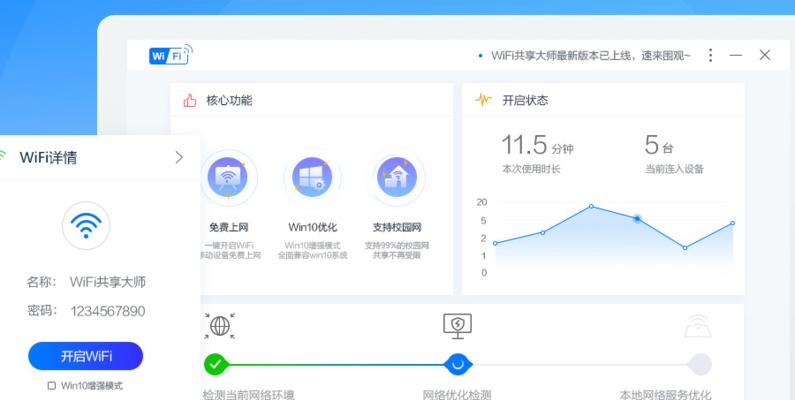Click the Win10优化 label
The width and height of the screenshot is (795, 400).
tap(312, 227)
